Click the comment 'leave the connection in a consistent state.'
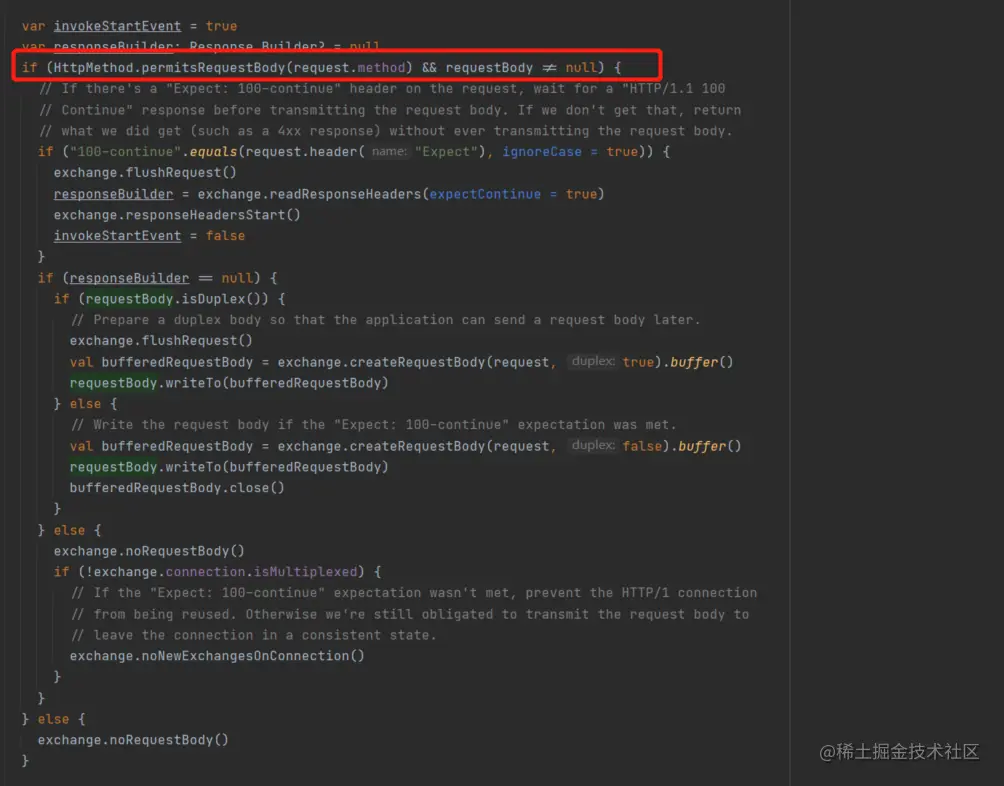This screenshot has width=1004, height=786. 254,635
